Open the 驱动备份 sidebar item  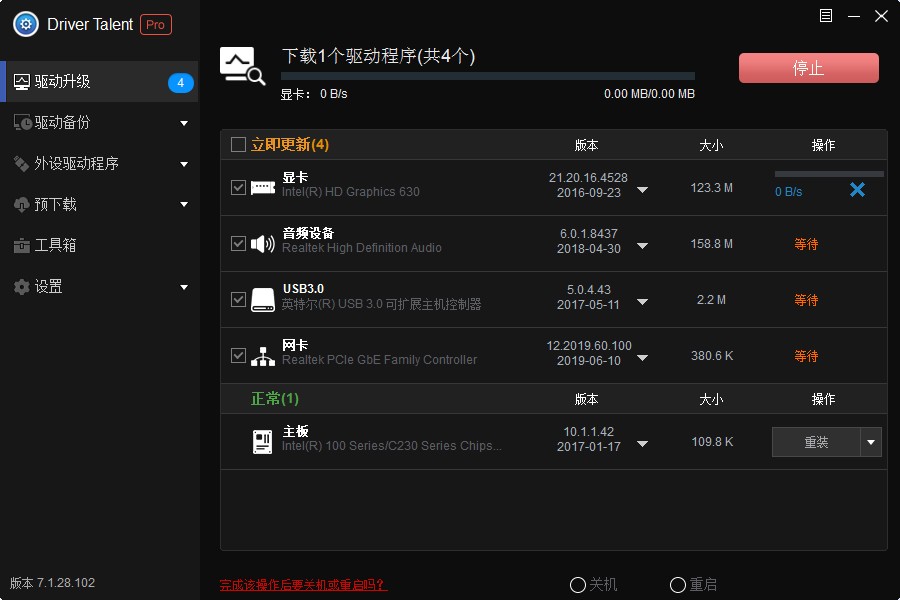pos(99,122)
